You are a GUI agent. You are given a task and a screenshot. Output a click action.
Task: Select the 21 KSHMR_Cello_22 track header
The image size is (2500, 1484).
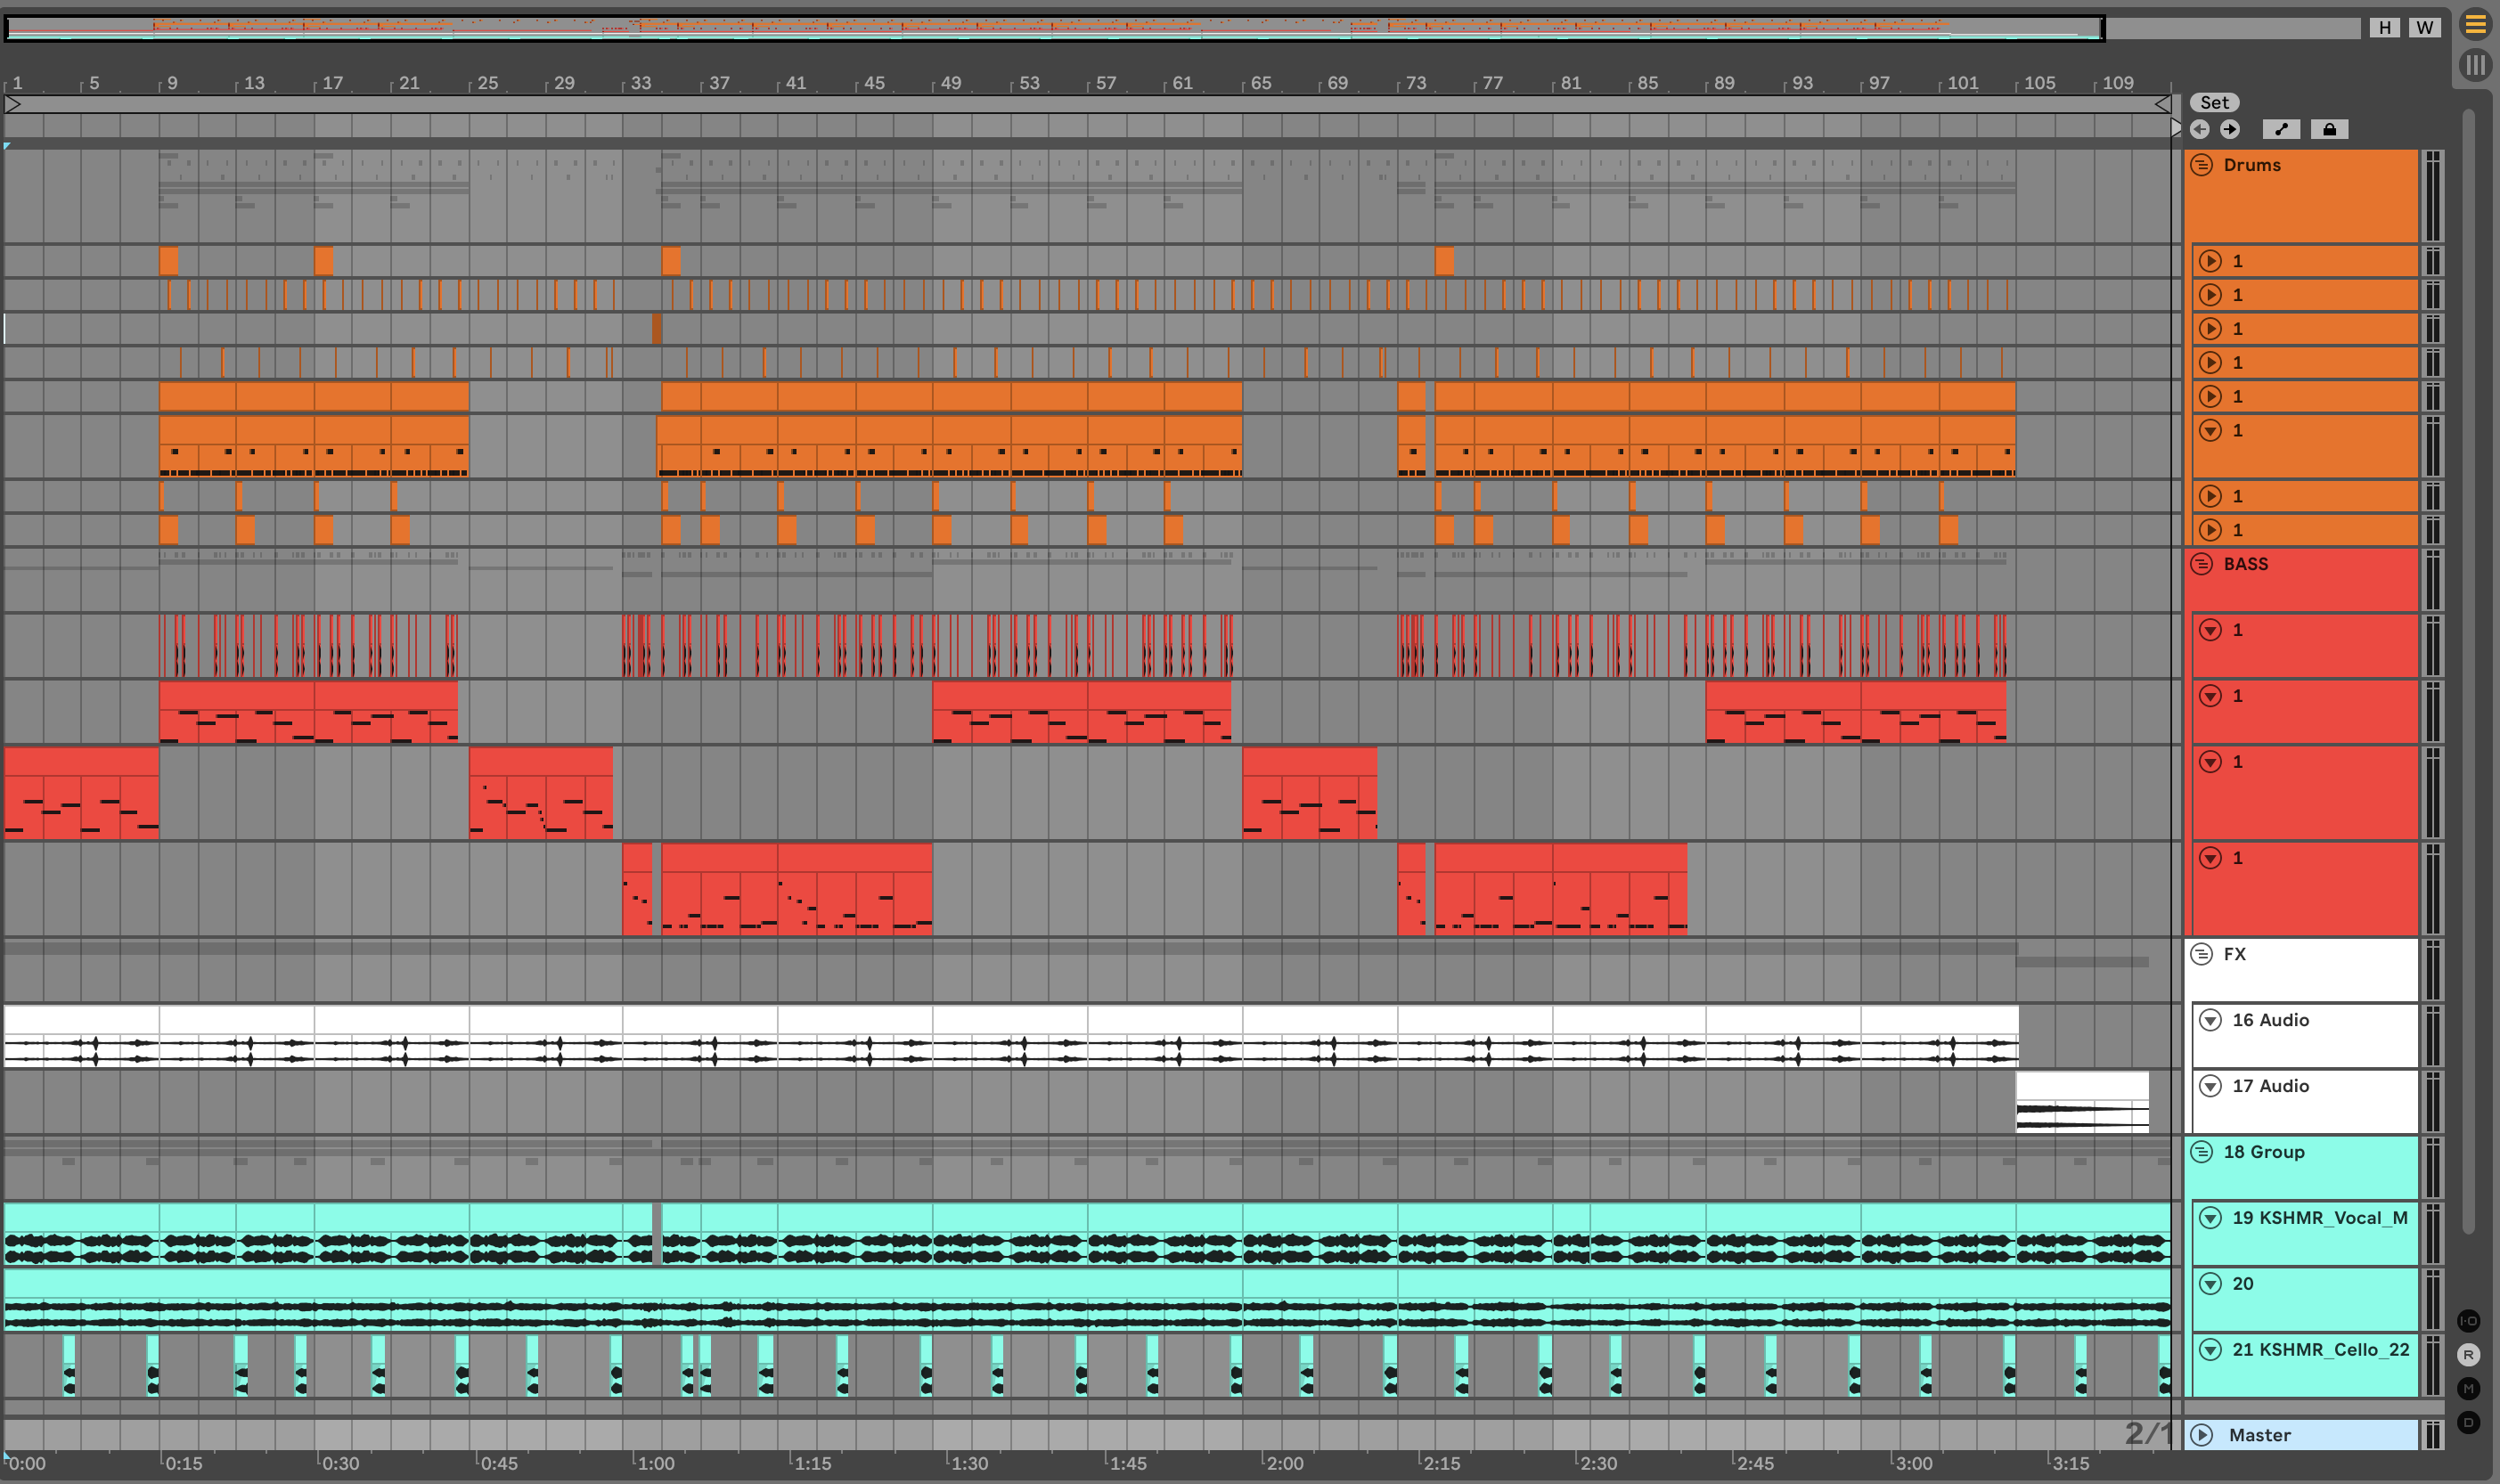[2320, 1350]
